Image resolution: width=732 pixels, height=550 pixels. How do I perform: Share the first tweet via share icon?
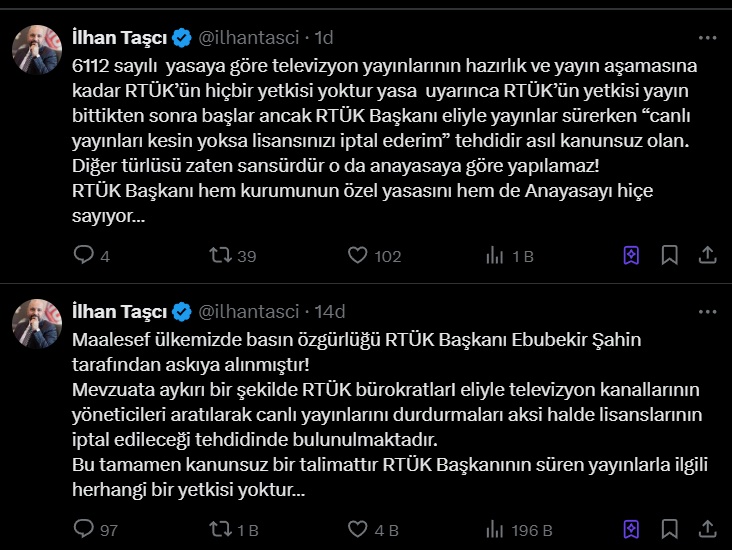(707, 255)
